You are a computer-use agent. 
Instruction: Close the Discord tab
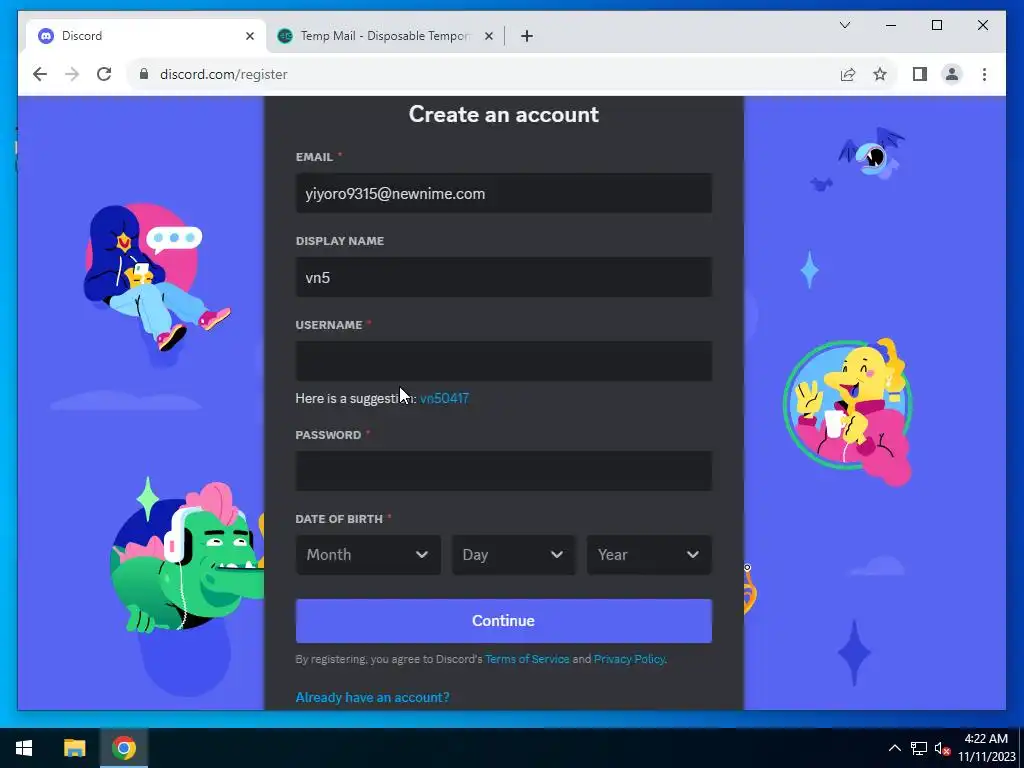[x=249, y=36]
